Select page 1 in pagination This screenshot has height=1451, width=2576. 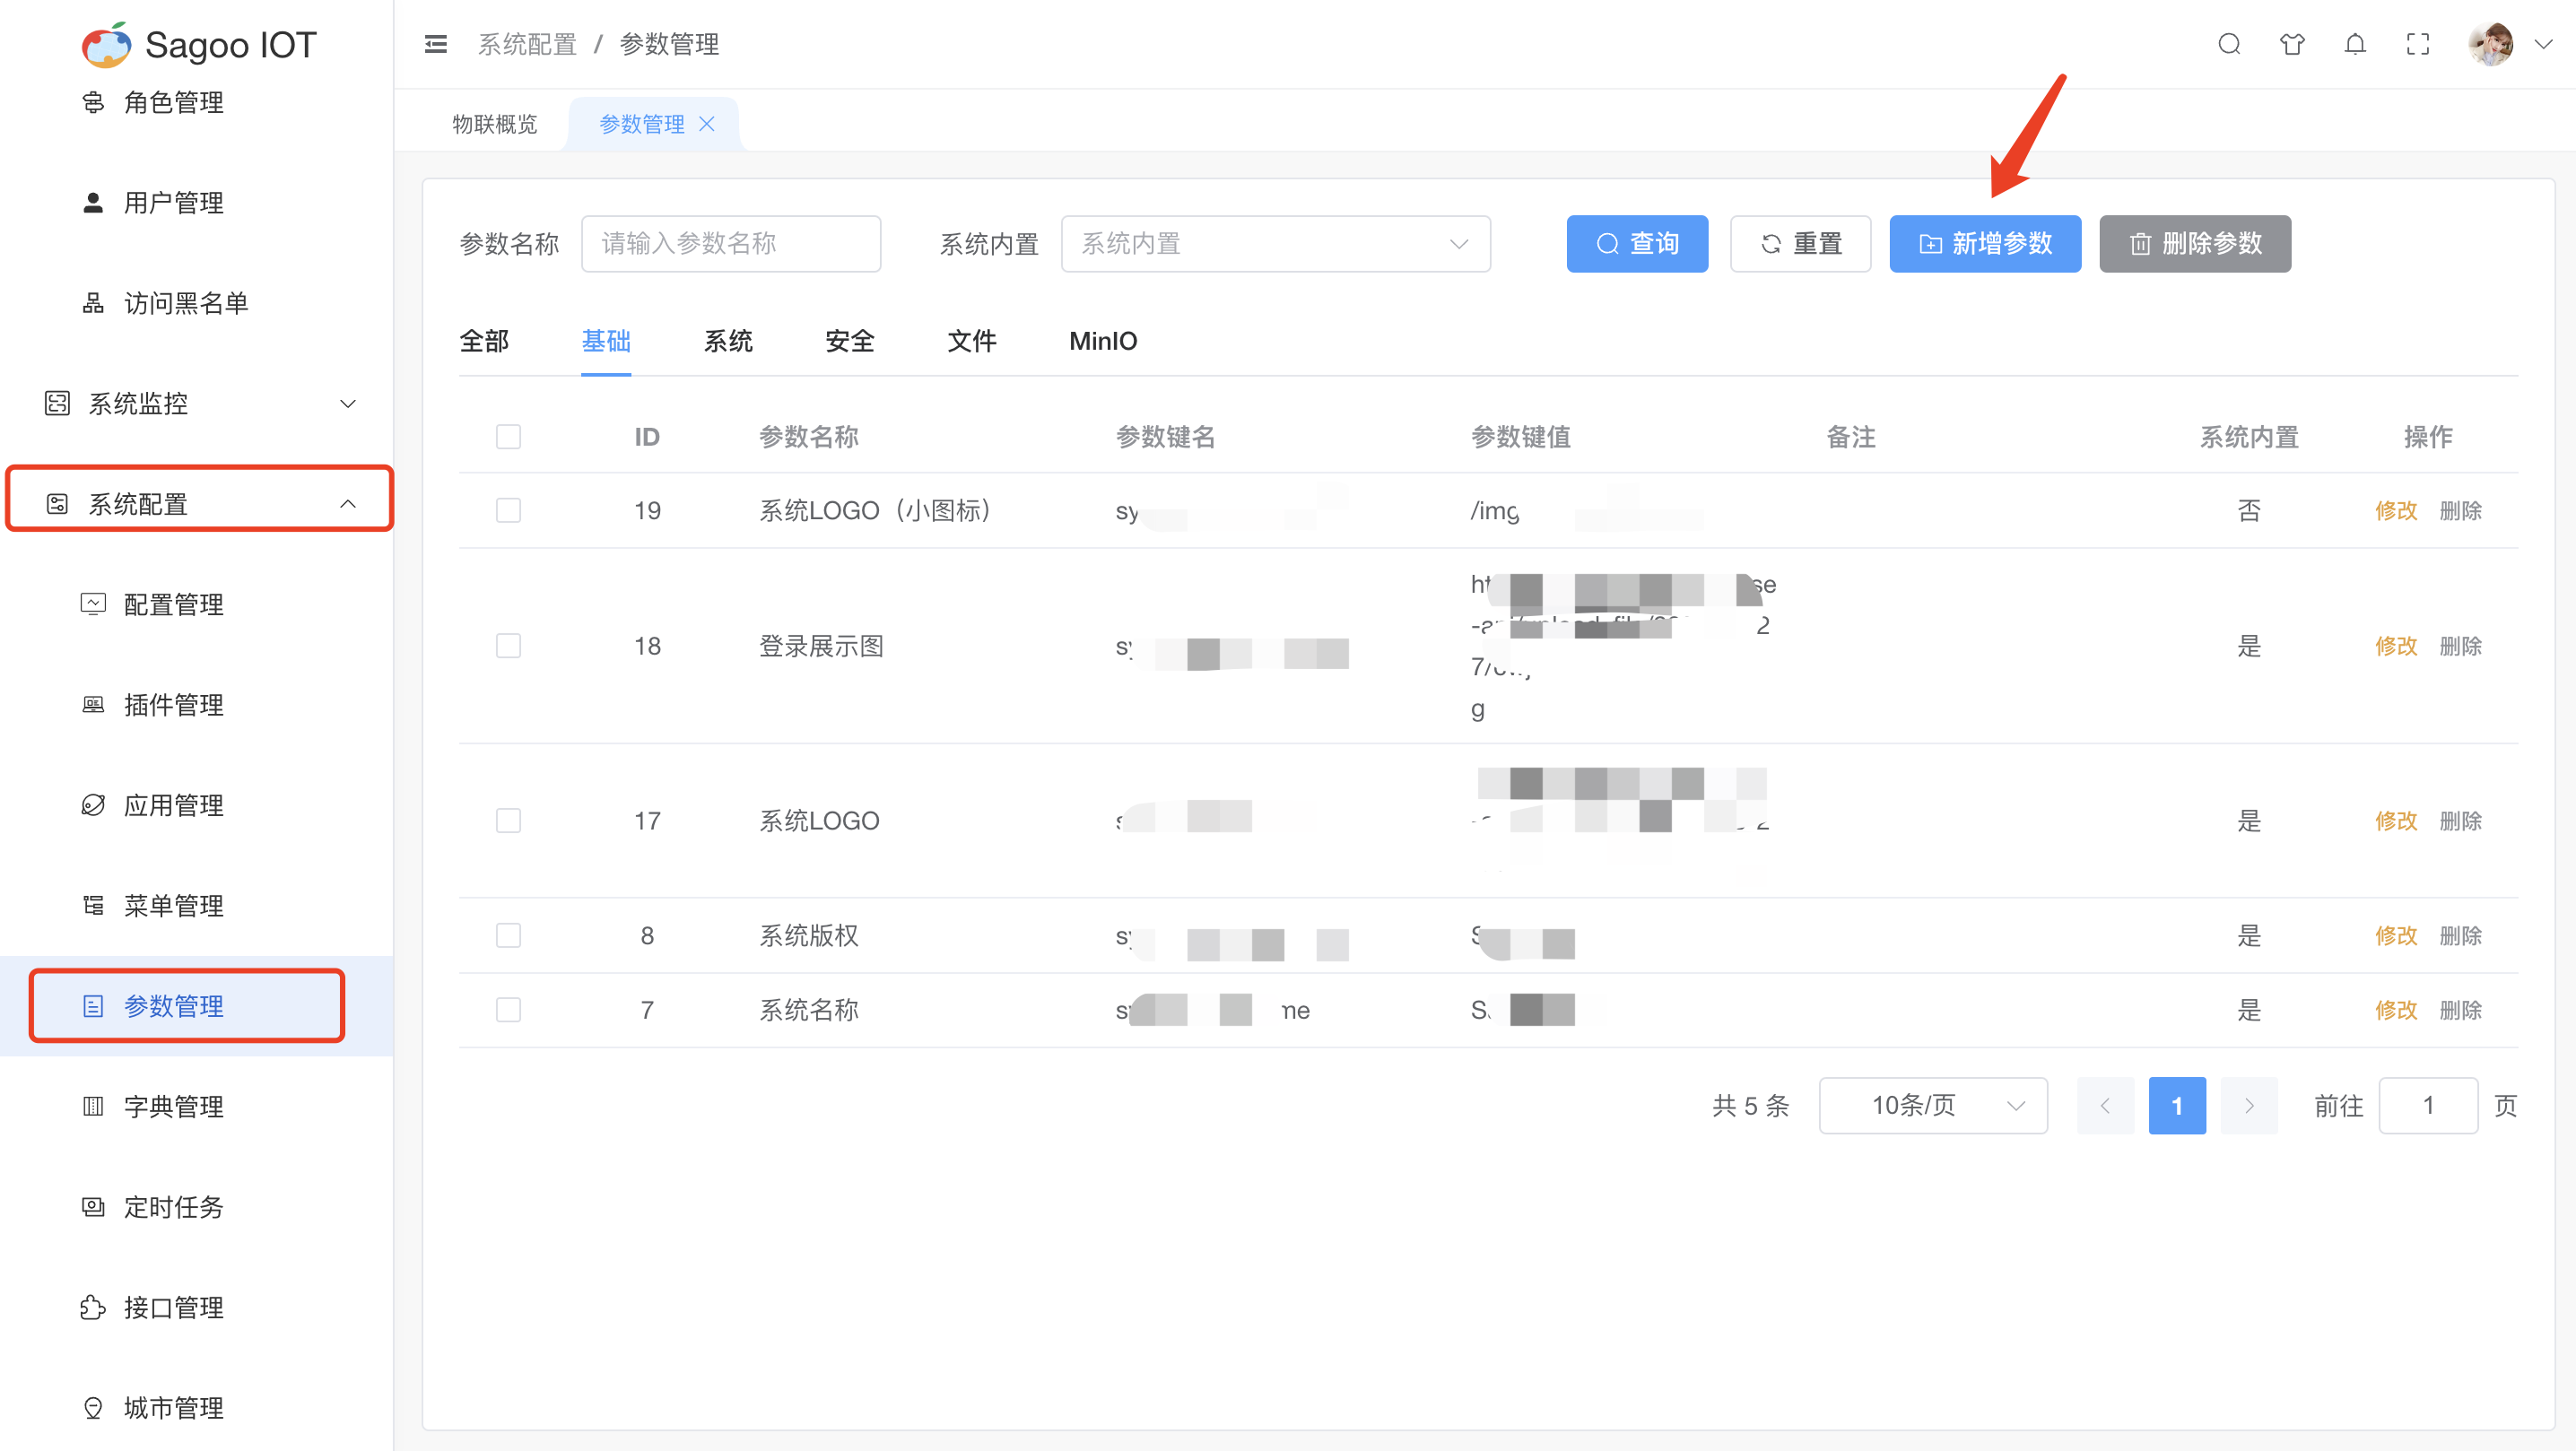[x=2177, y=1105]
